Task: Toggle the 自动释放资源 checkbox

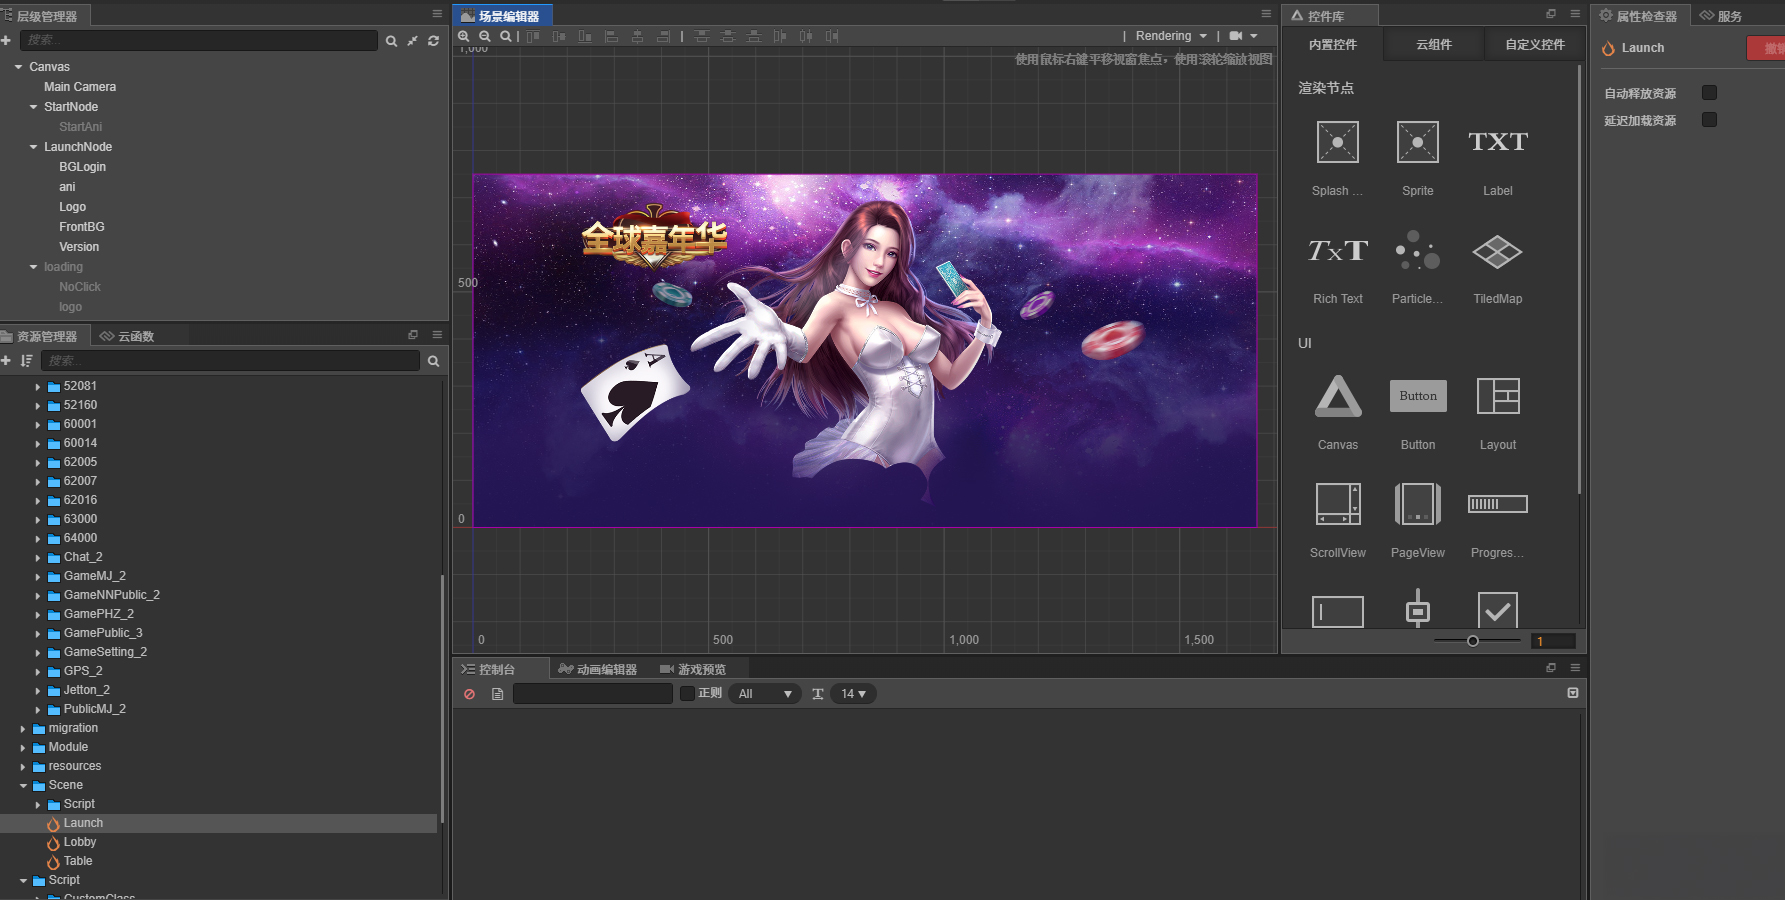Action: [x=1709, y=93]
